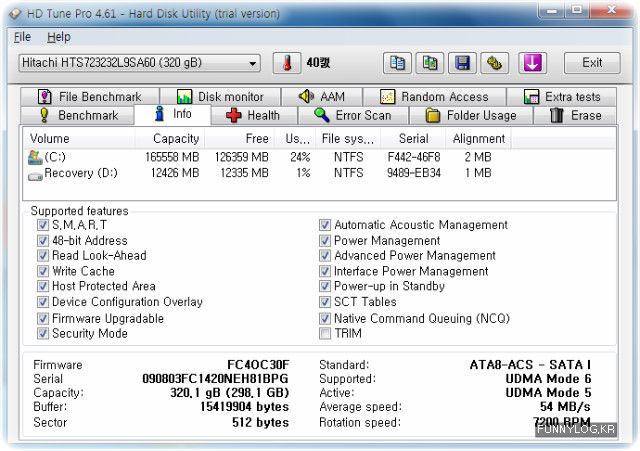
Task: Copy screenshot to clipboard icon
Action: pos(430,63)
